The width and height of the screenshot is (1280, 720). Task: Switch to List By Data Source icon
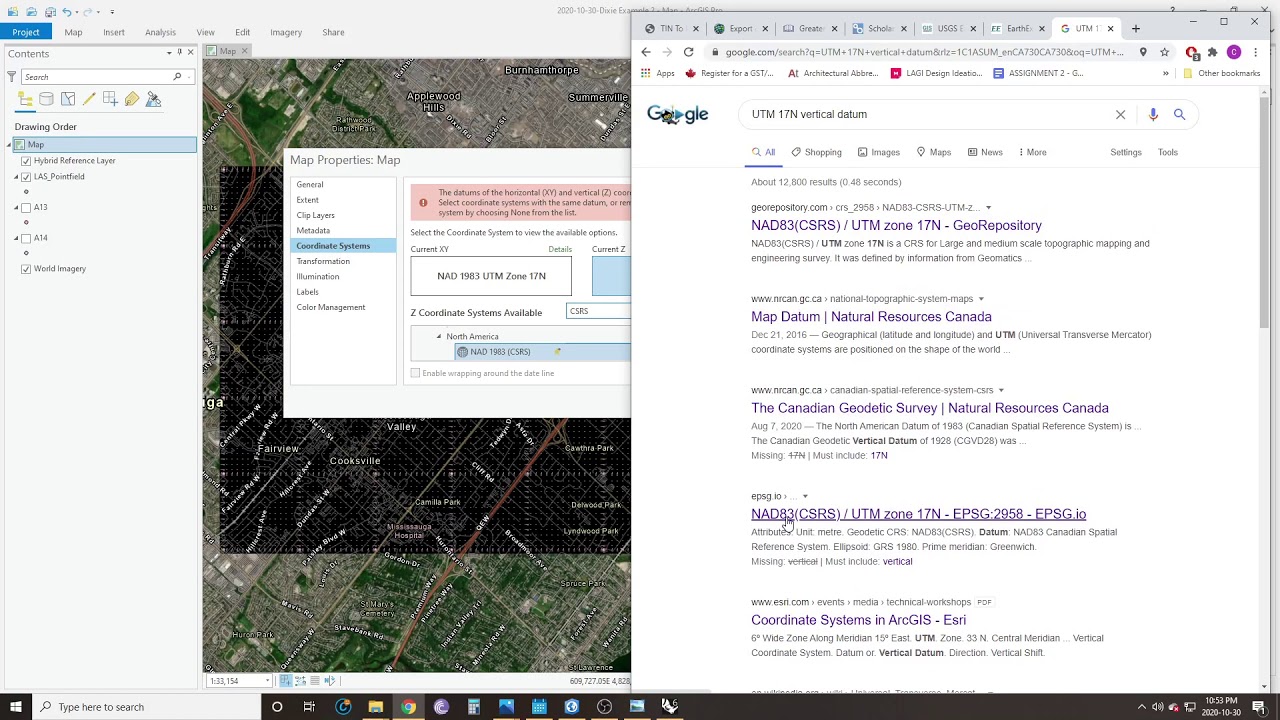pos(46,99)
